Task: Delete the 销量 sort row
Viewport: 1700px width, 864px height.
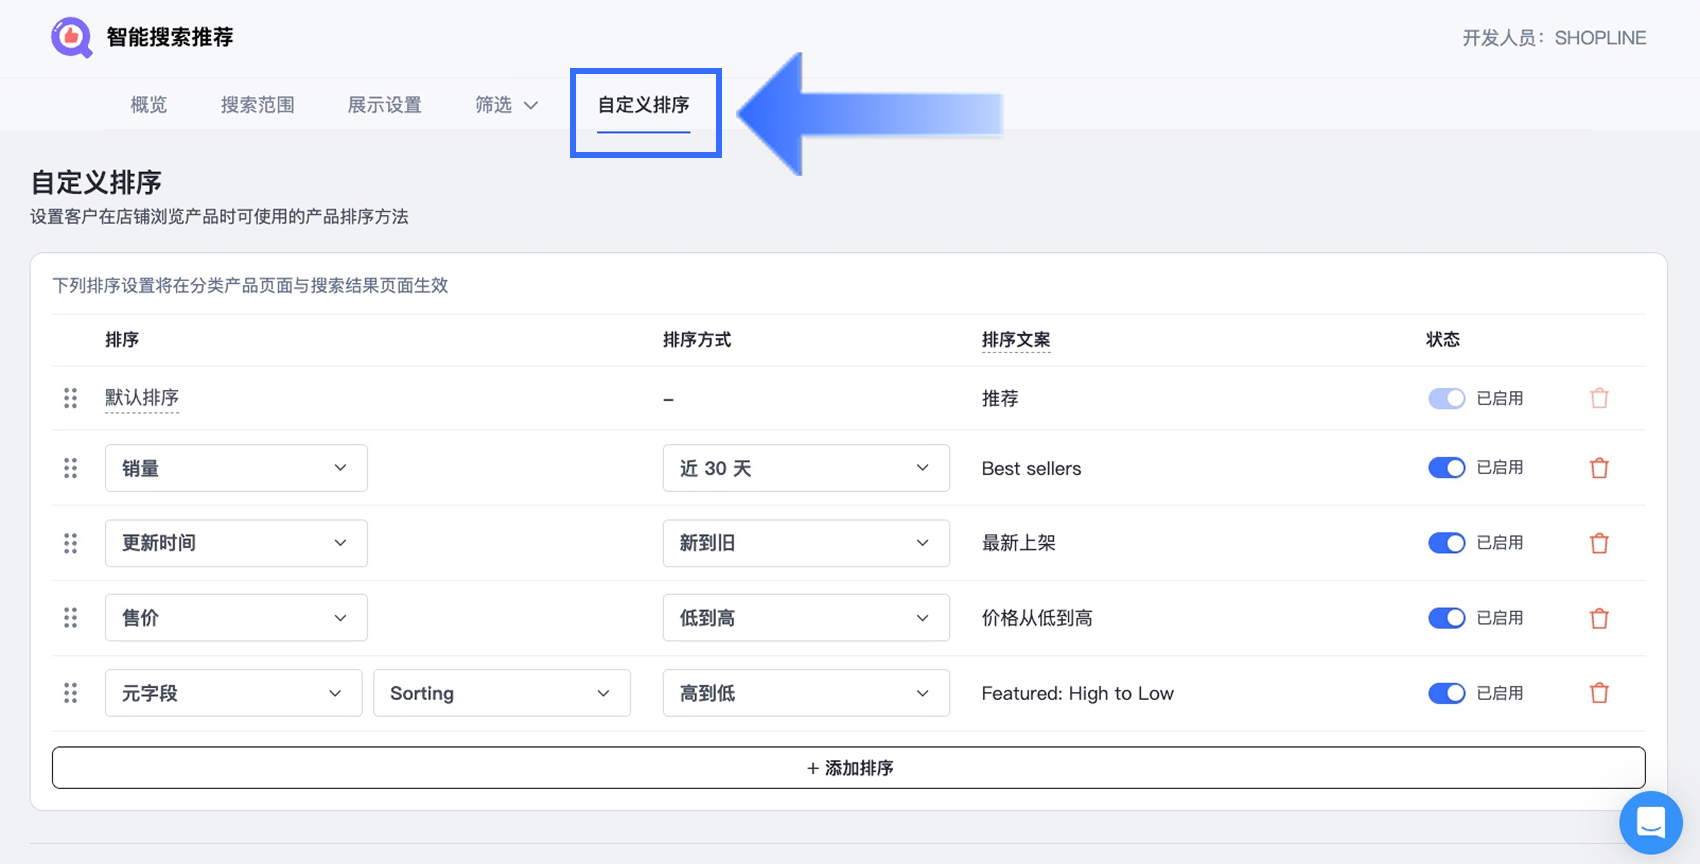Action: (x=1599, y=468)
